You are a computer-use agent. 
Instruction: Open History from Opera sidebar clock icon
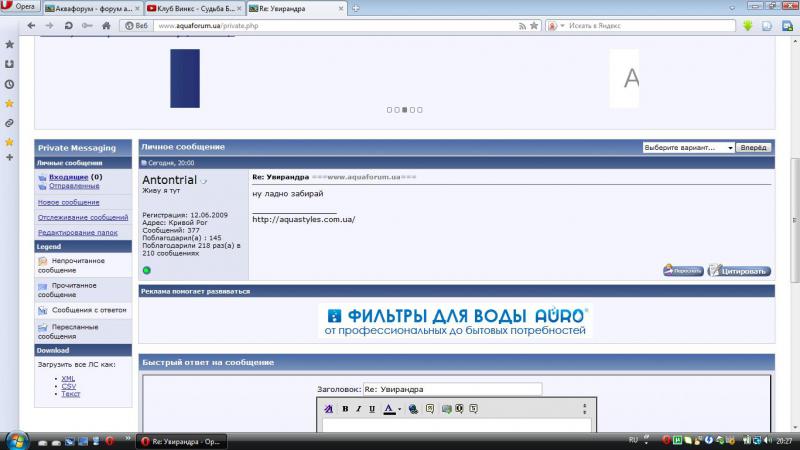(10, 83)
